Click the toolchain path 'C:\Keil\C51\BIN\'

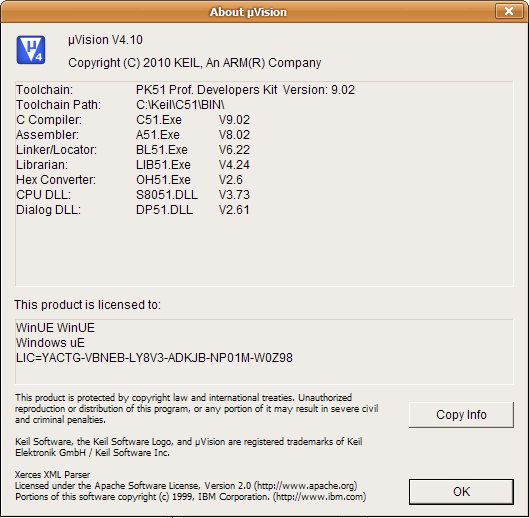(180, 105)
